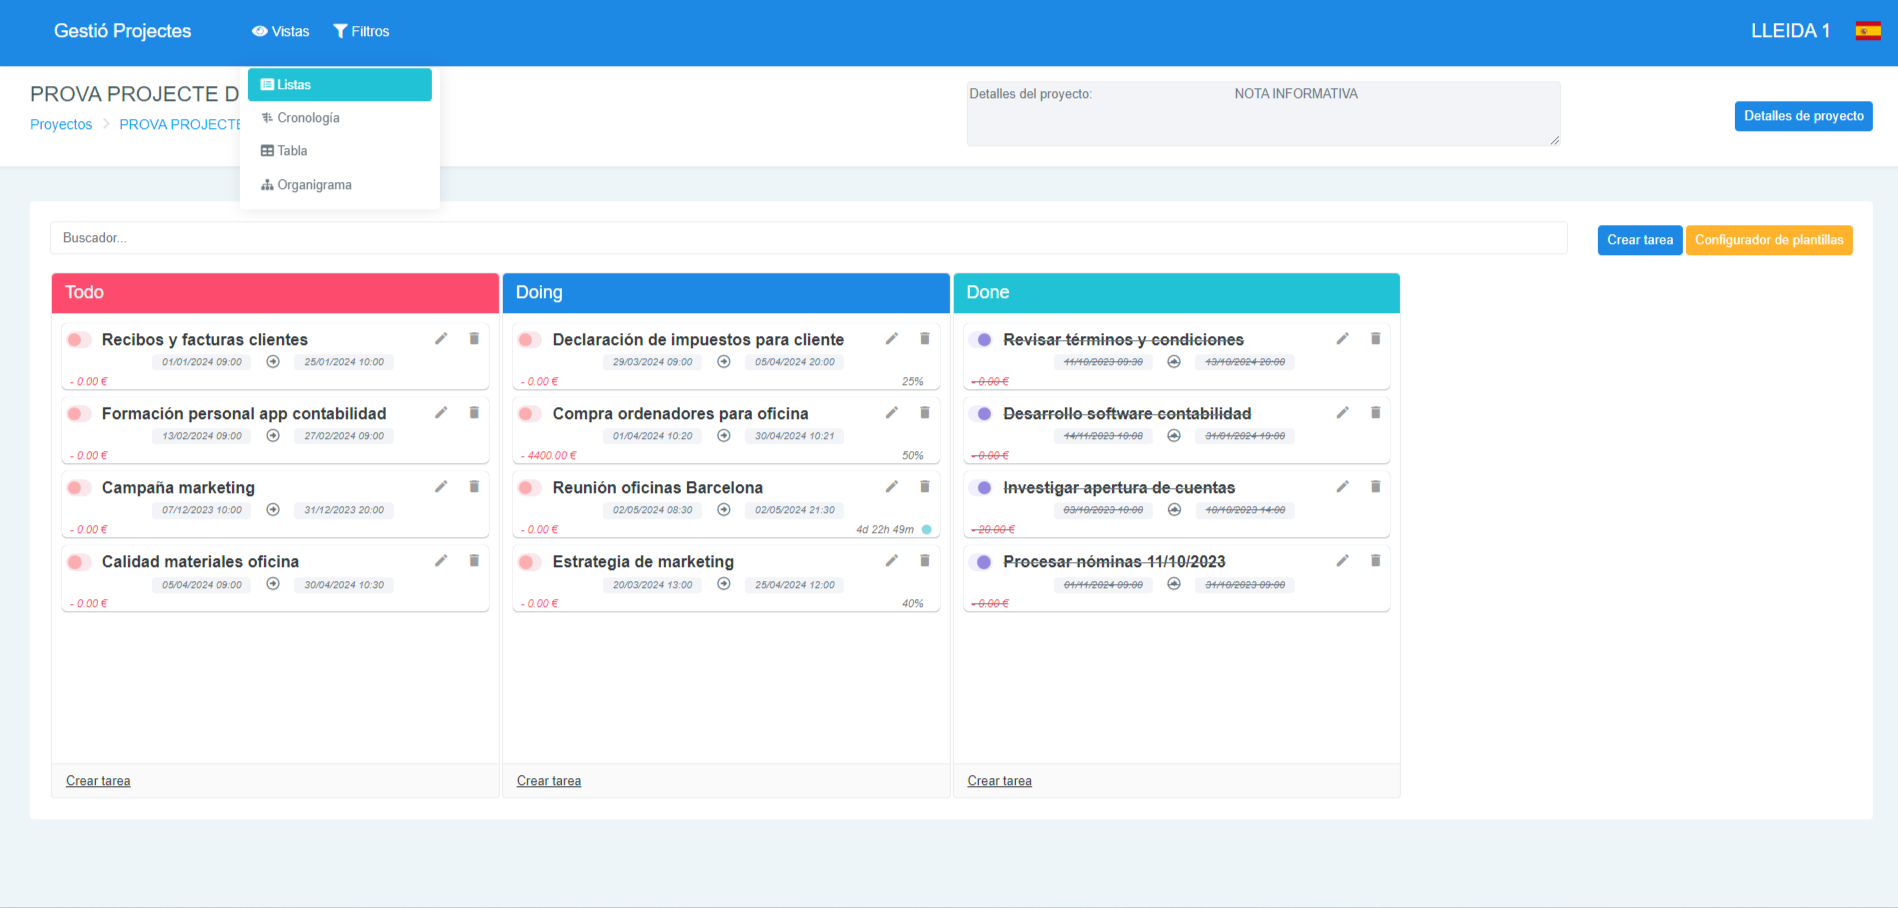Open the Filtros dropdown in the top bar
This screenshot has height=908, width=1898.
(362, 32)
